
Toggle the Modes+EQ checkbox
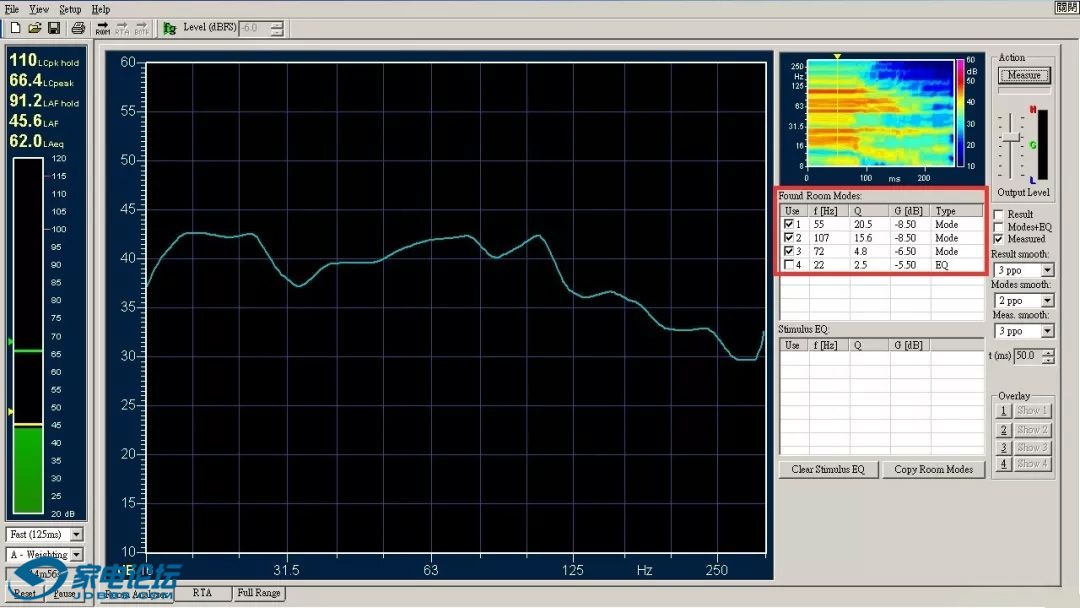(x=998, y=227)
